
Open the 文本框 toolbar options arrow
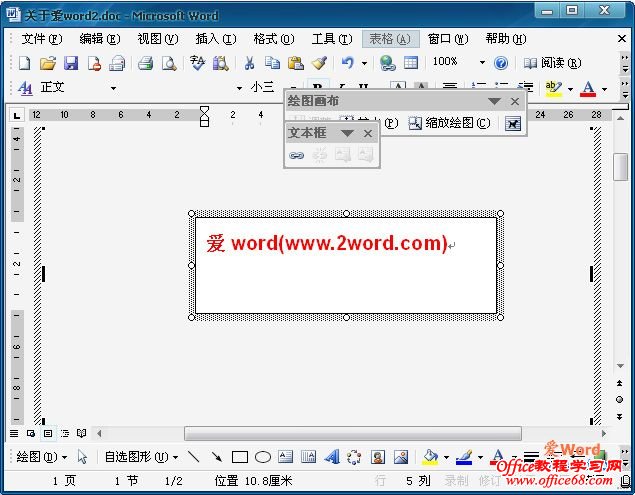347,133
